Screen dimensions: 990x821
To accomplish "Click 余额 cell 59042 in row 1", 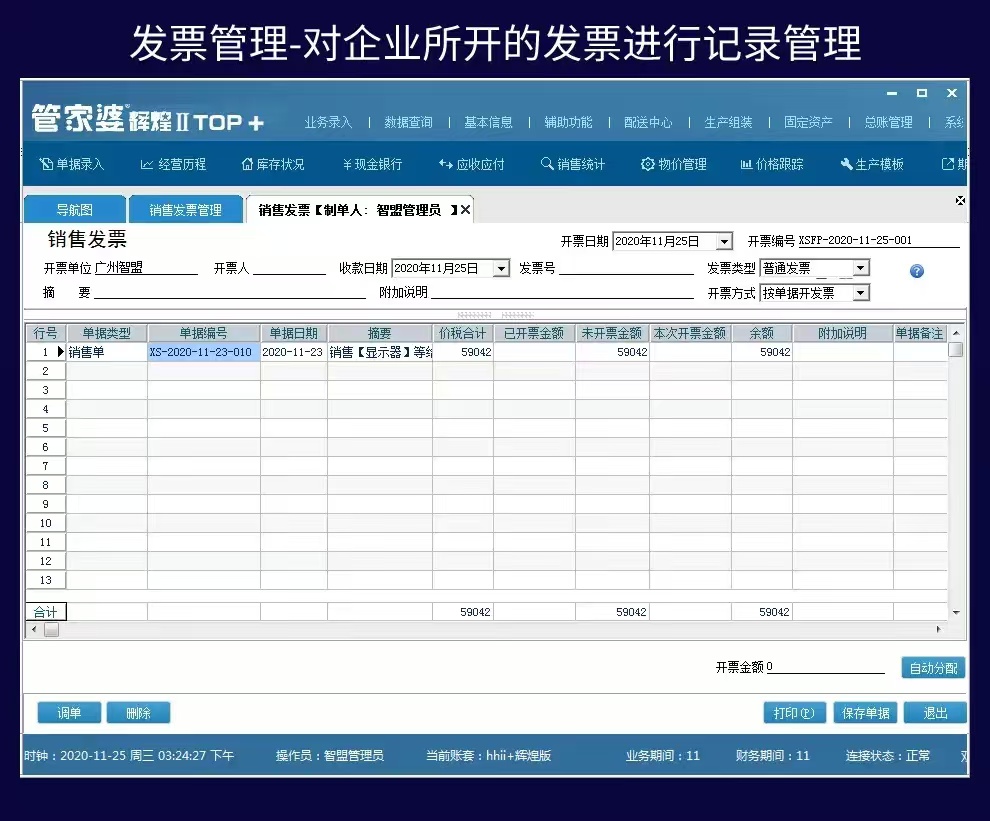I will tap(762, 352).
